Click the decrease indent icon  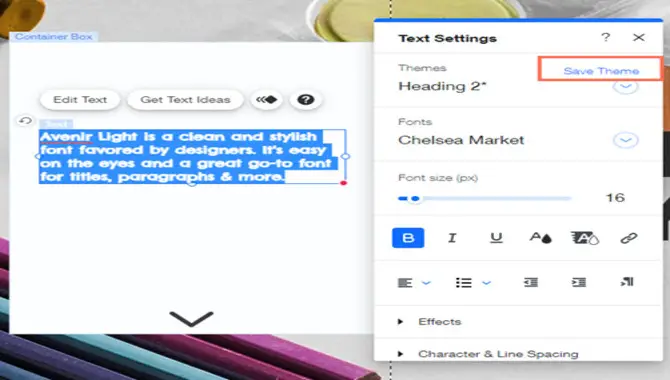(531, 282)
